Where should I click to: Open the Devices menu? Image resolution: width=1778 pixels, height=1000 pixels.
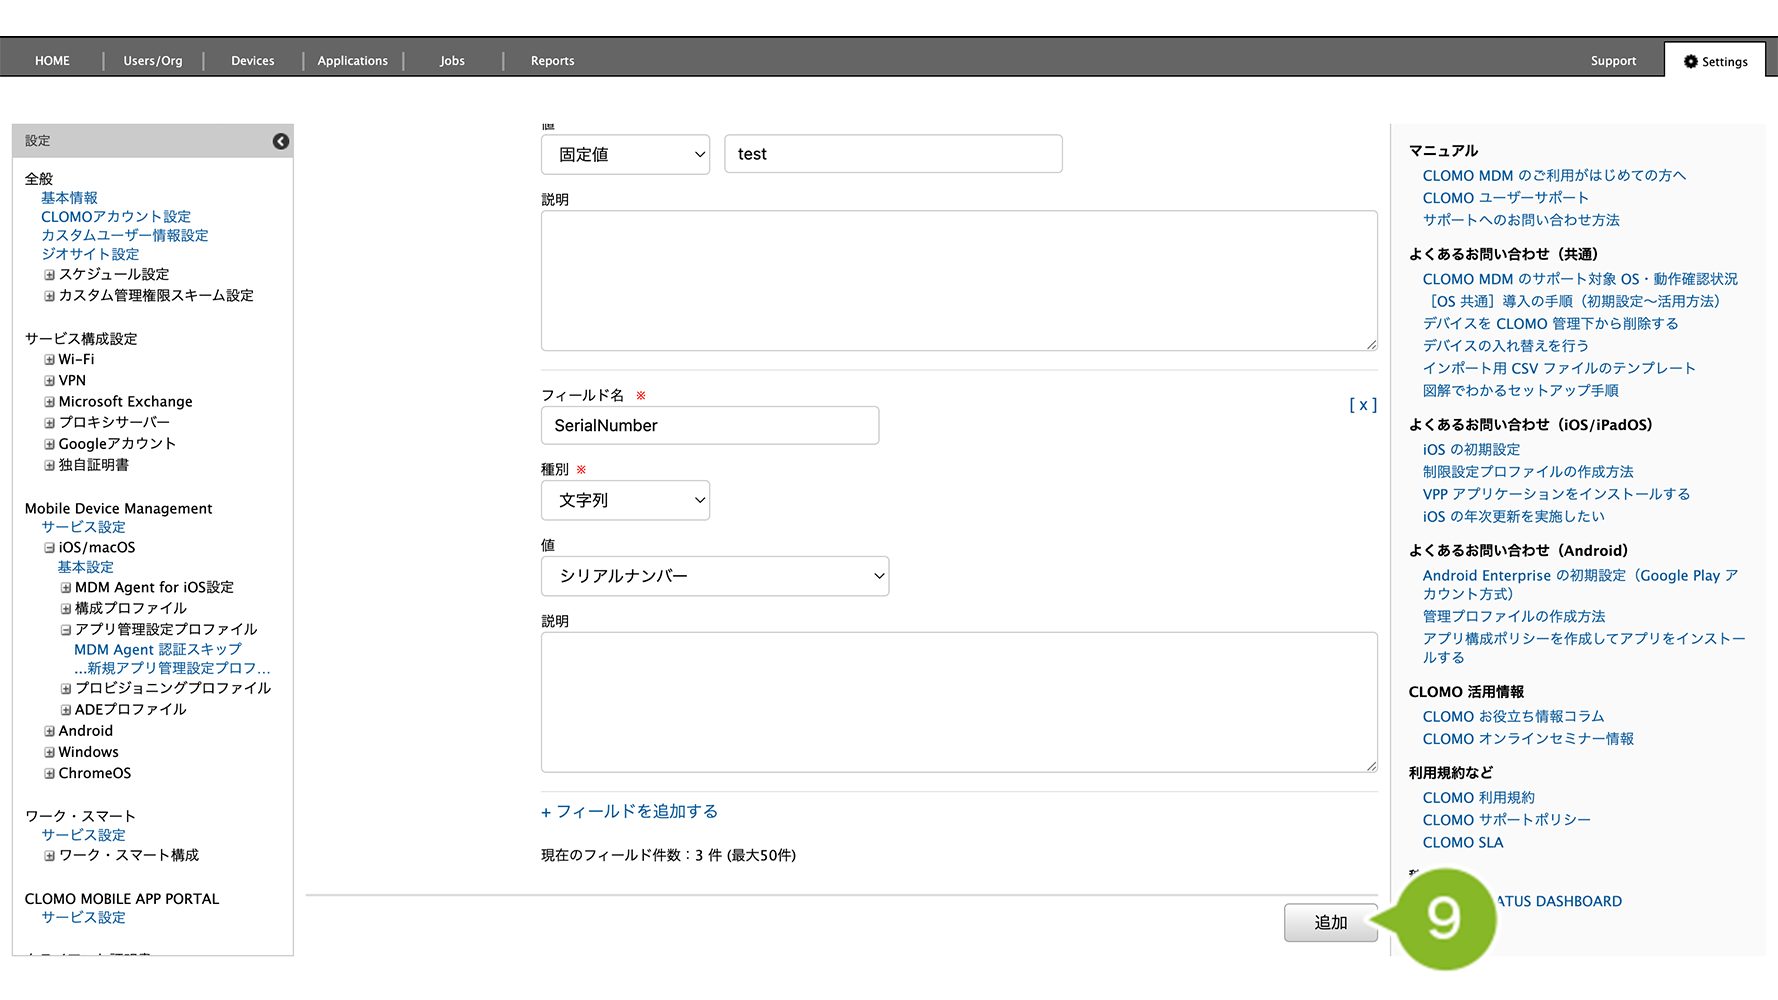(252, 61)
